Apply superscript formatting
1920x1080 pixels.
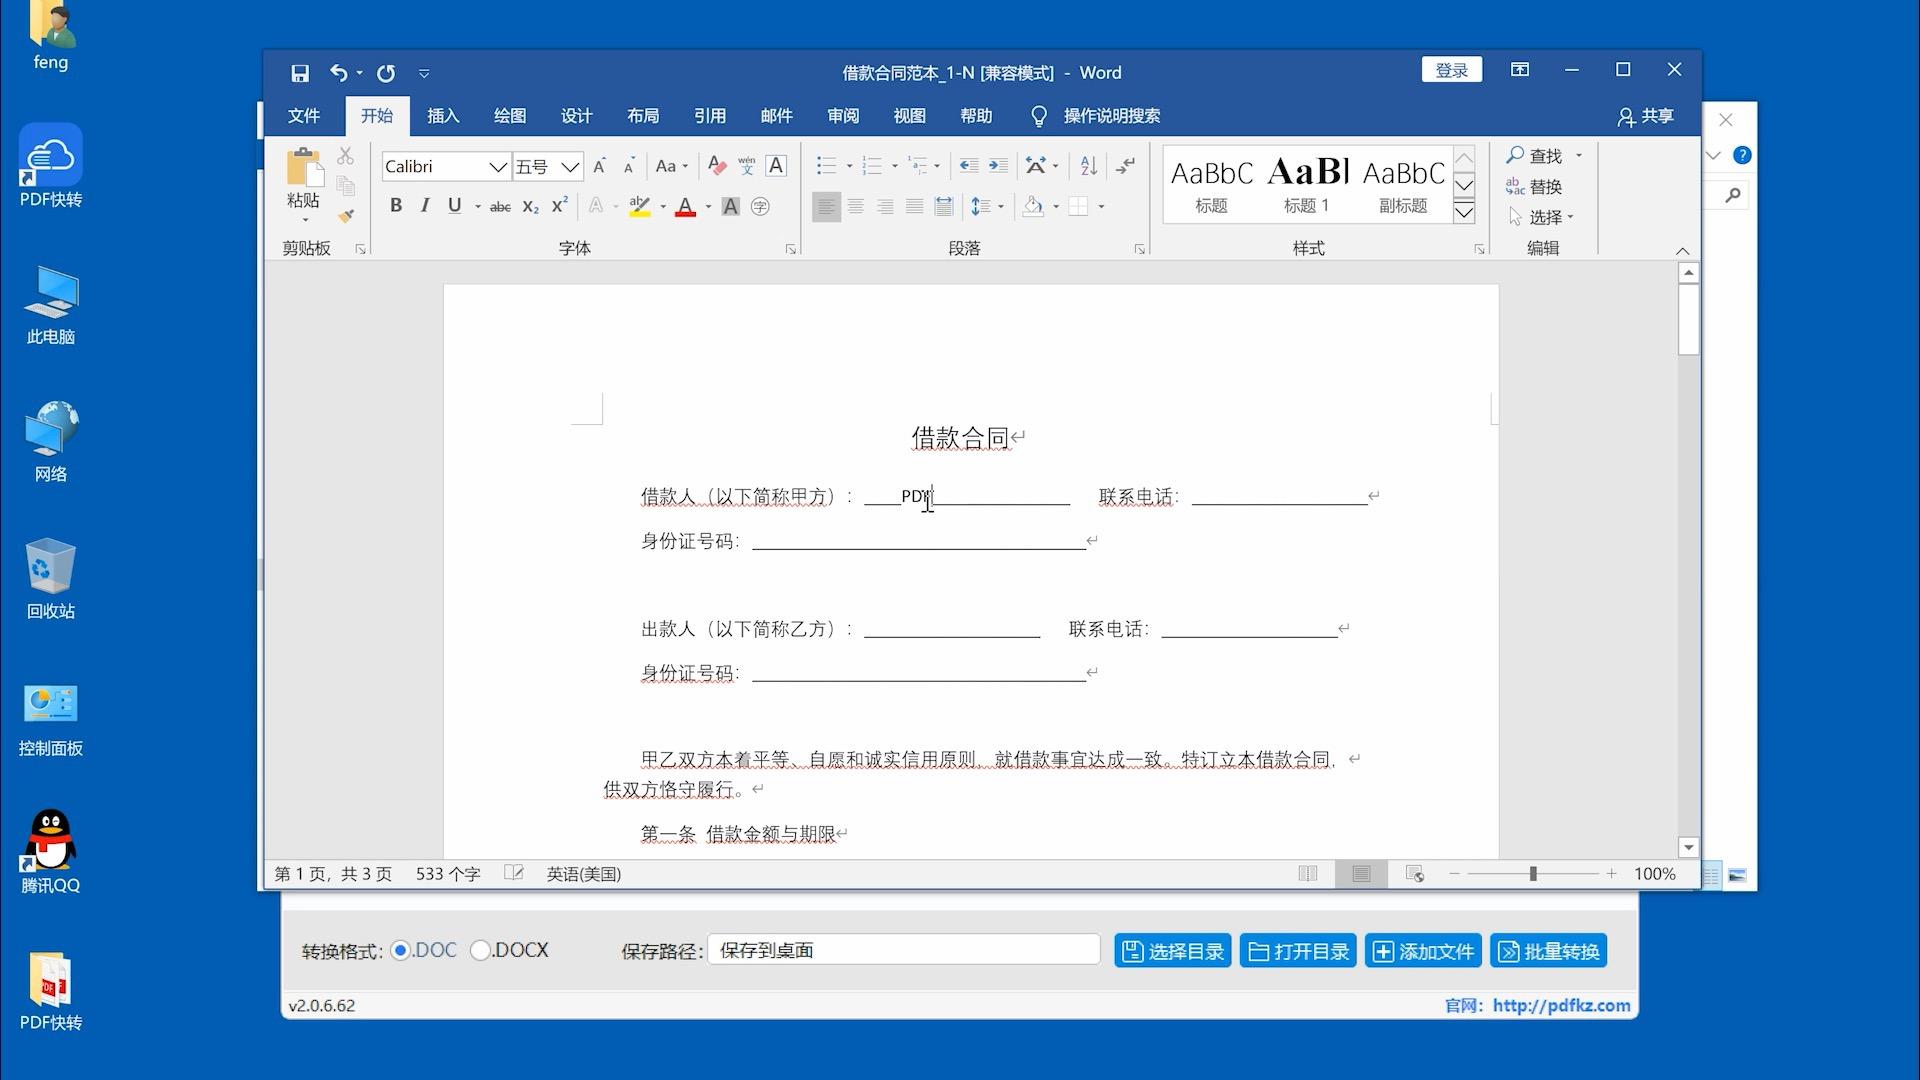pos(560,206)
